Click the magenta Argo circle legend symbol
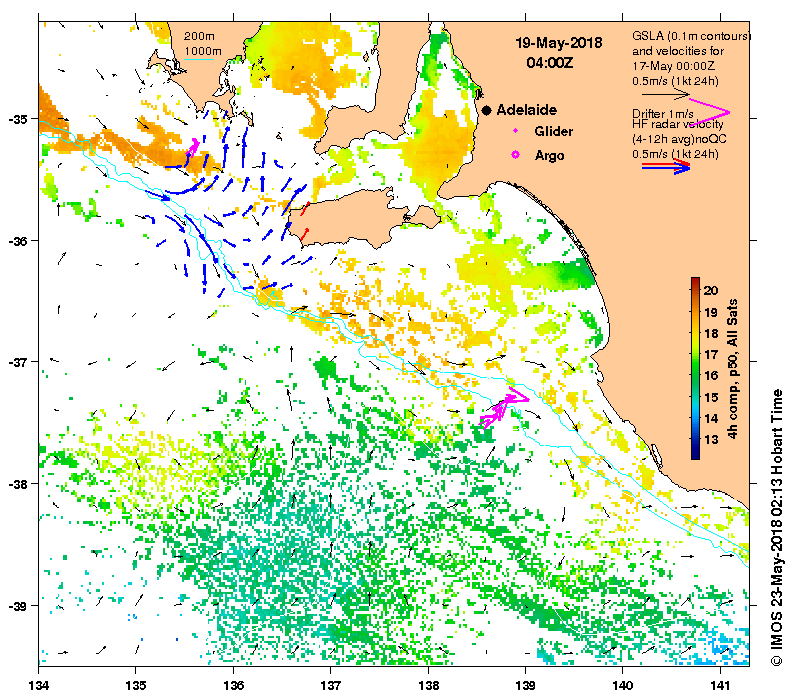Image resolution: width=791 pixels, height=700 pixels. (x=515, y=155)
